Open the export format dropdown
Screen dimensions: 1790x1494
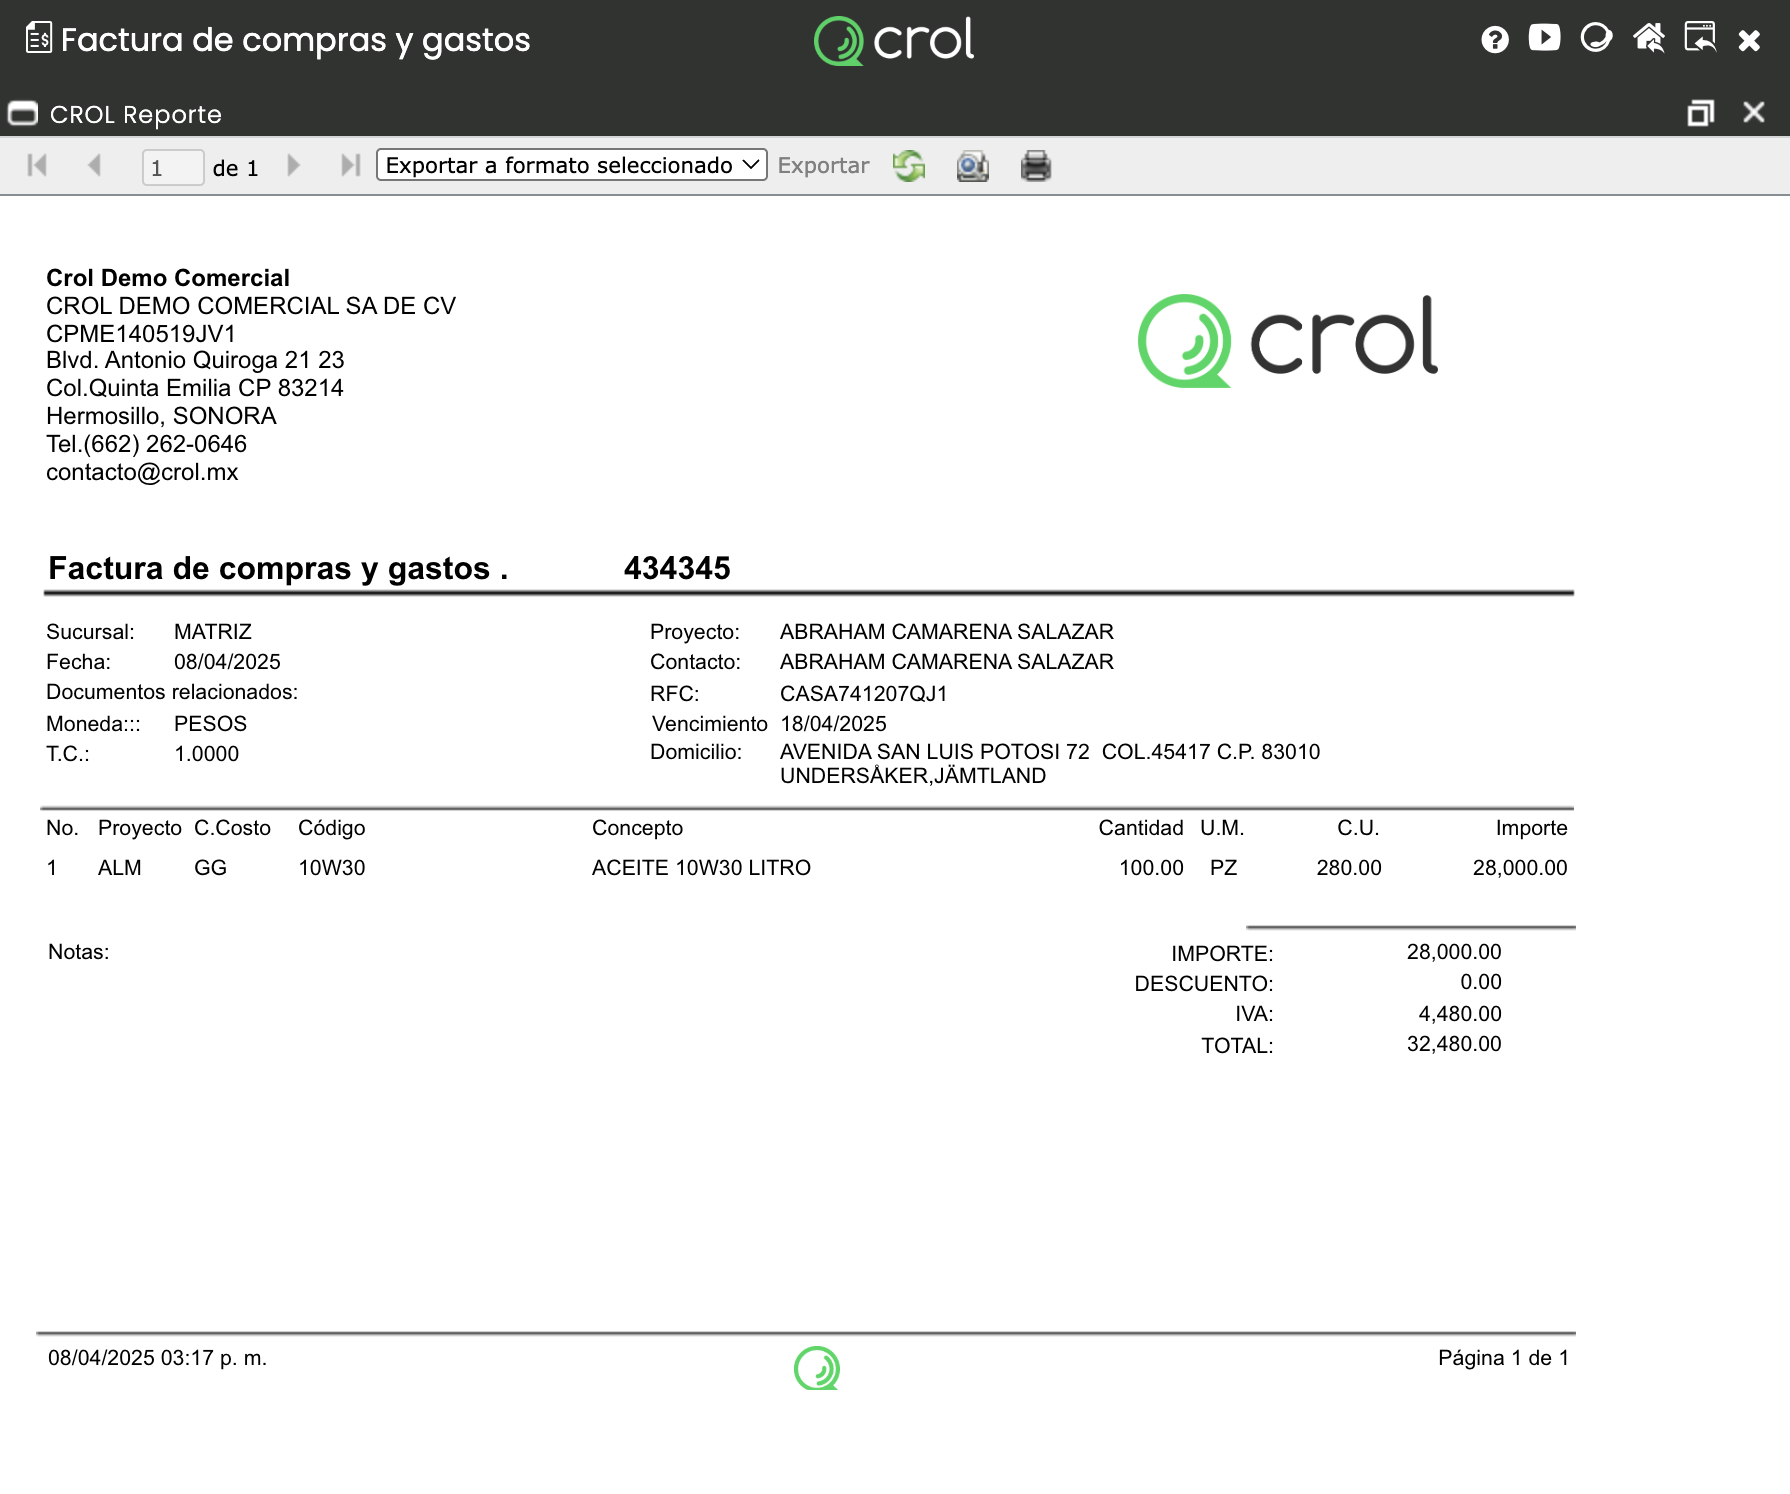(572, 165)
